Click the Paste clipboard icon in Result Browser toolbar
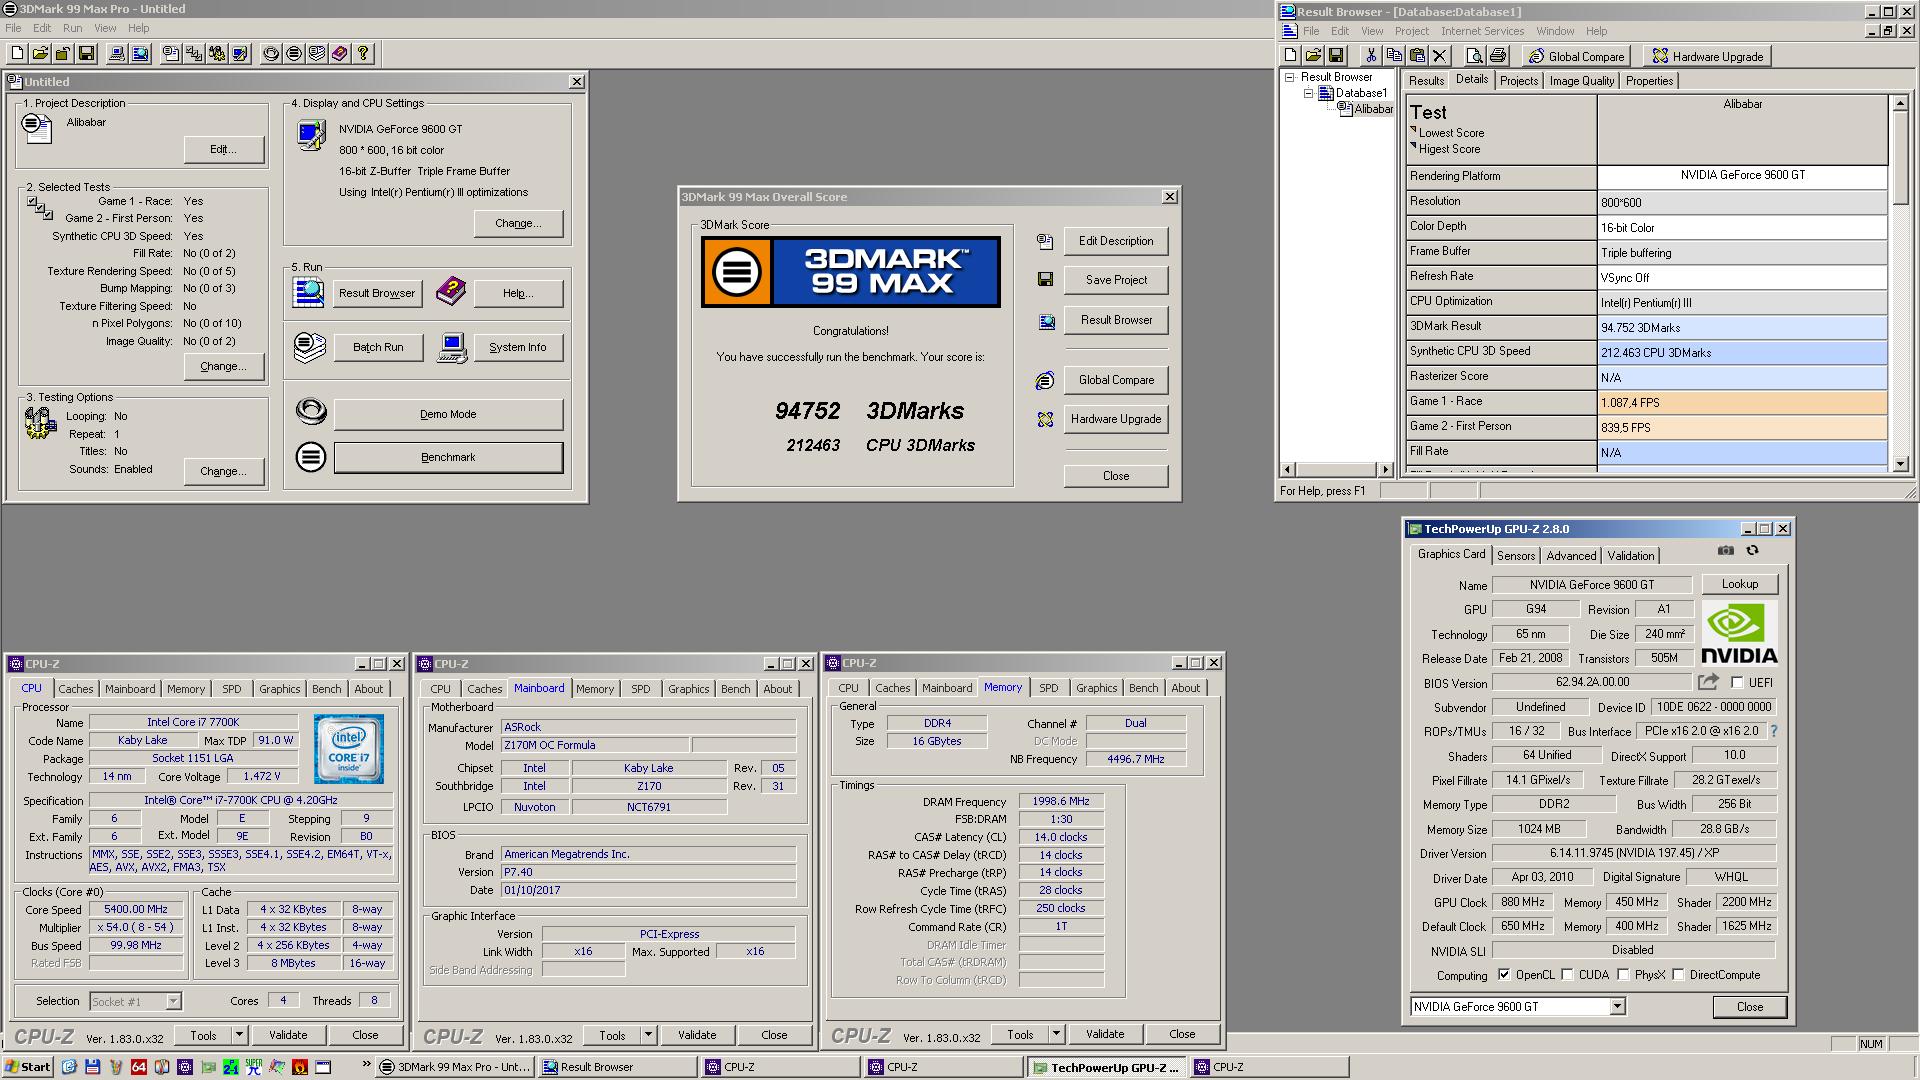 click(x=1417, y=56)
